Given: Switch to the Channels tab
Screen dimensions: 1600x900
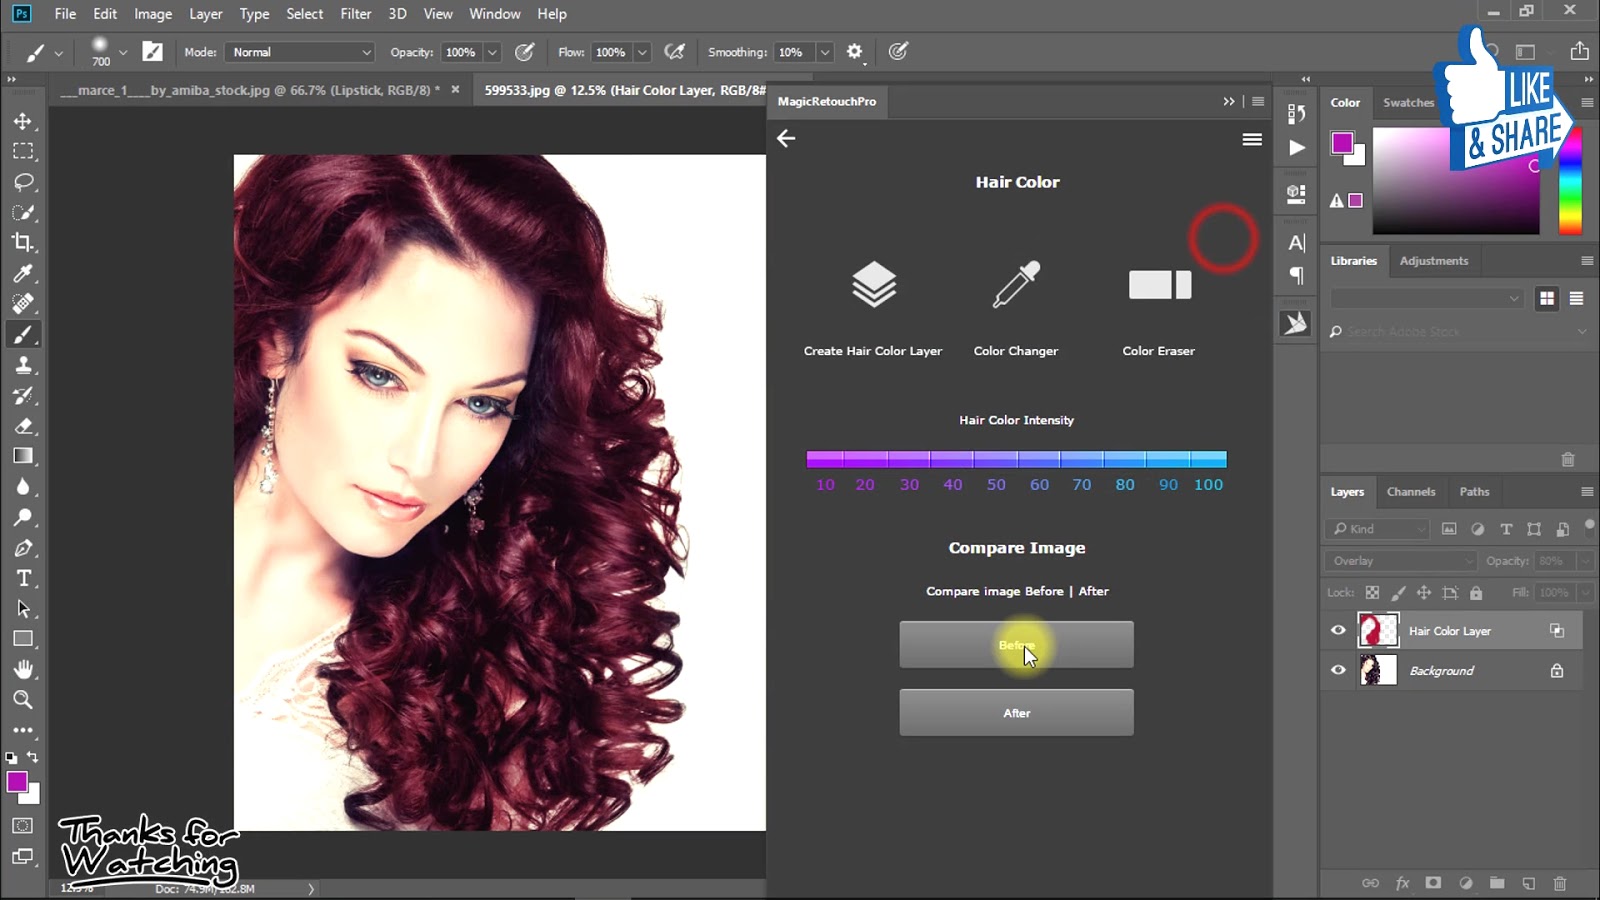Looking at the screenshot, I should pyautogui.click(x=1410, y=492).
